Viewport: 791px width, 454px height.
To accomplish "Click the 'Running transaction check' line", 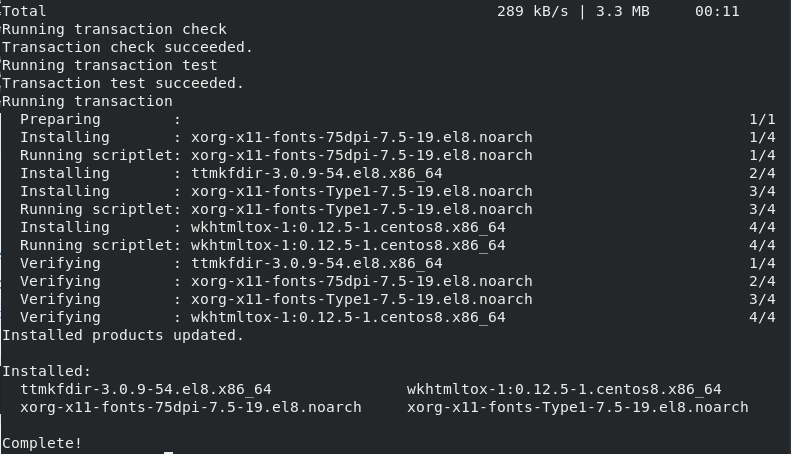I will [x=115, y=29].
